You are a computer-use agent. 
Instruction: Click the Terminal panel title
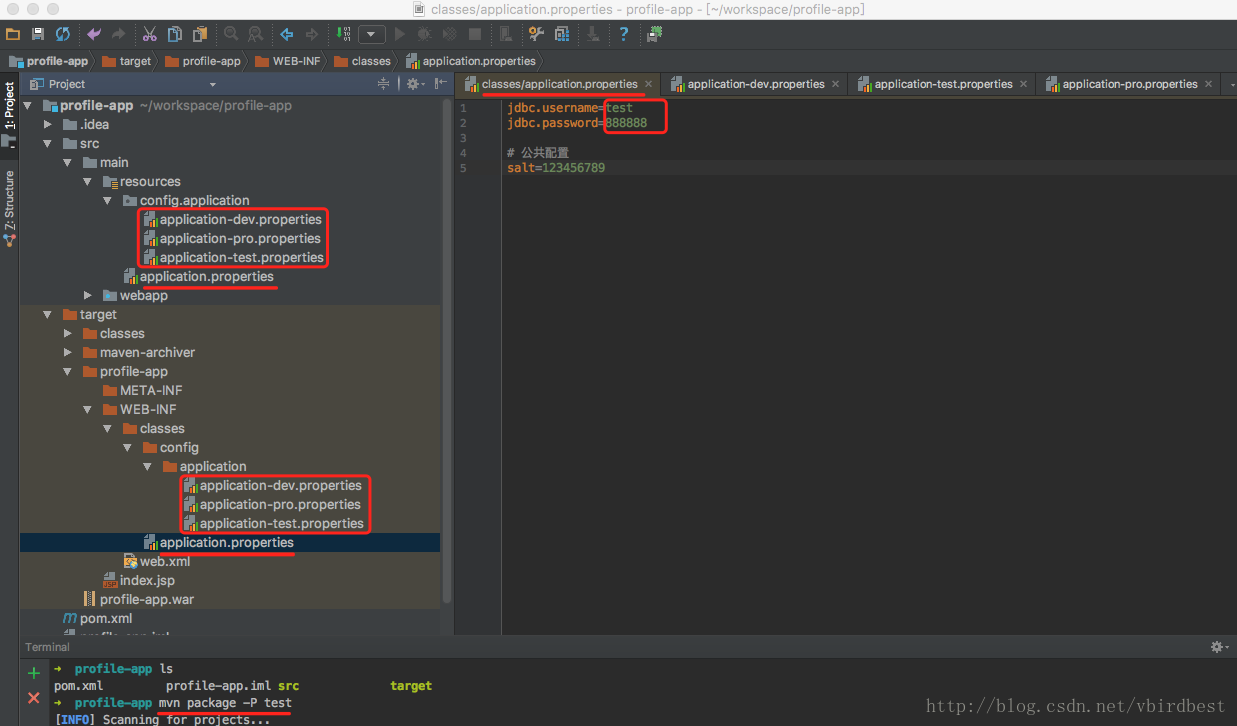(x=48, y=647)
